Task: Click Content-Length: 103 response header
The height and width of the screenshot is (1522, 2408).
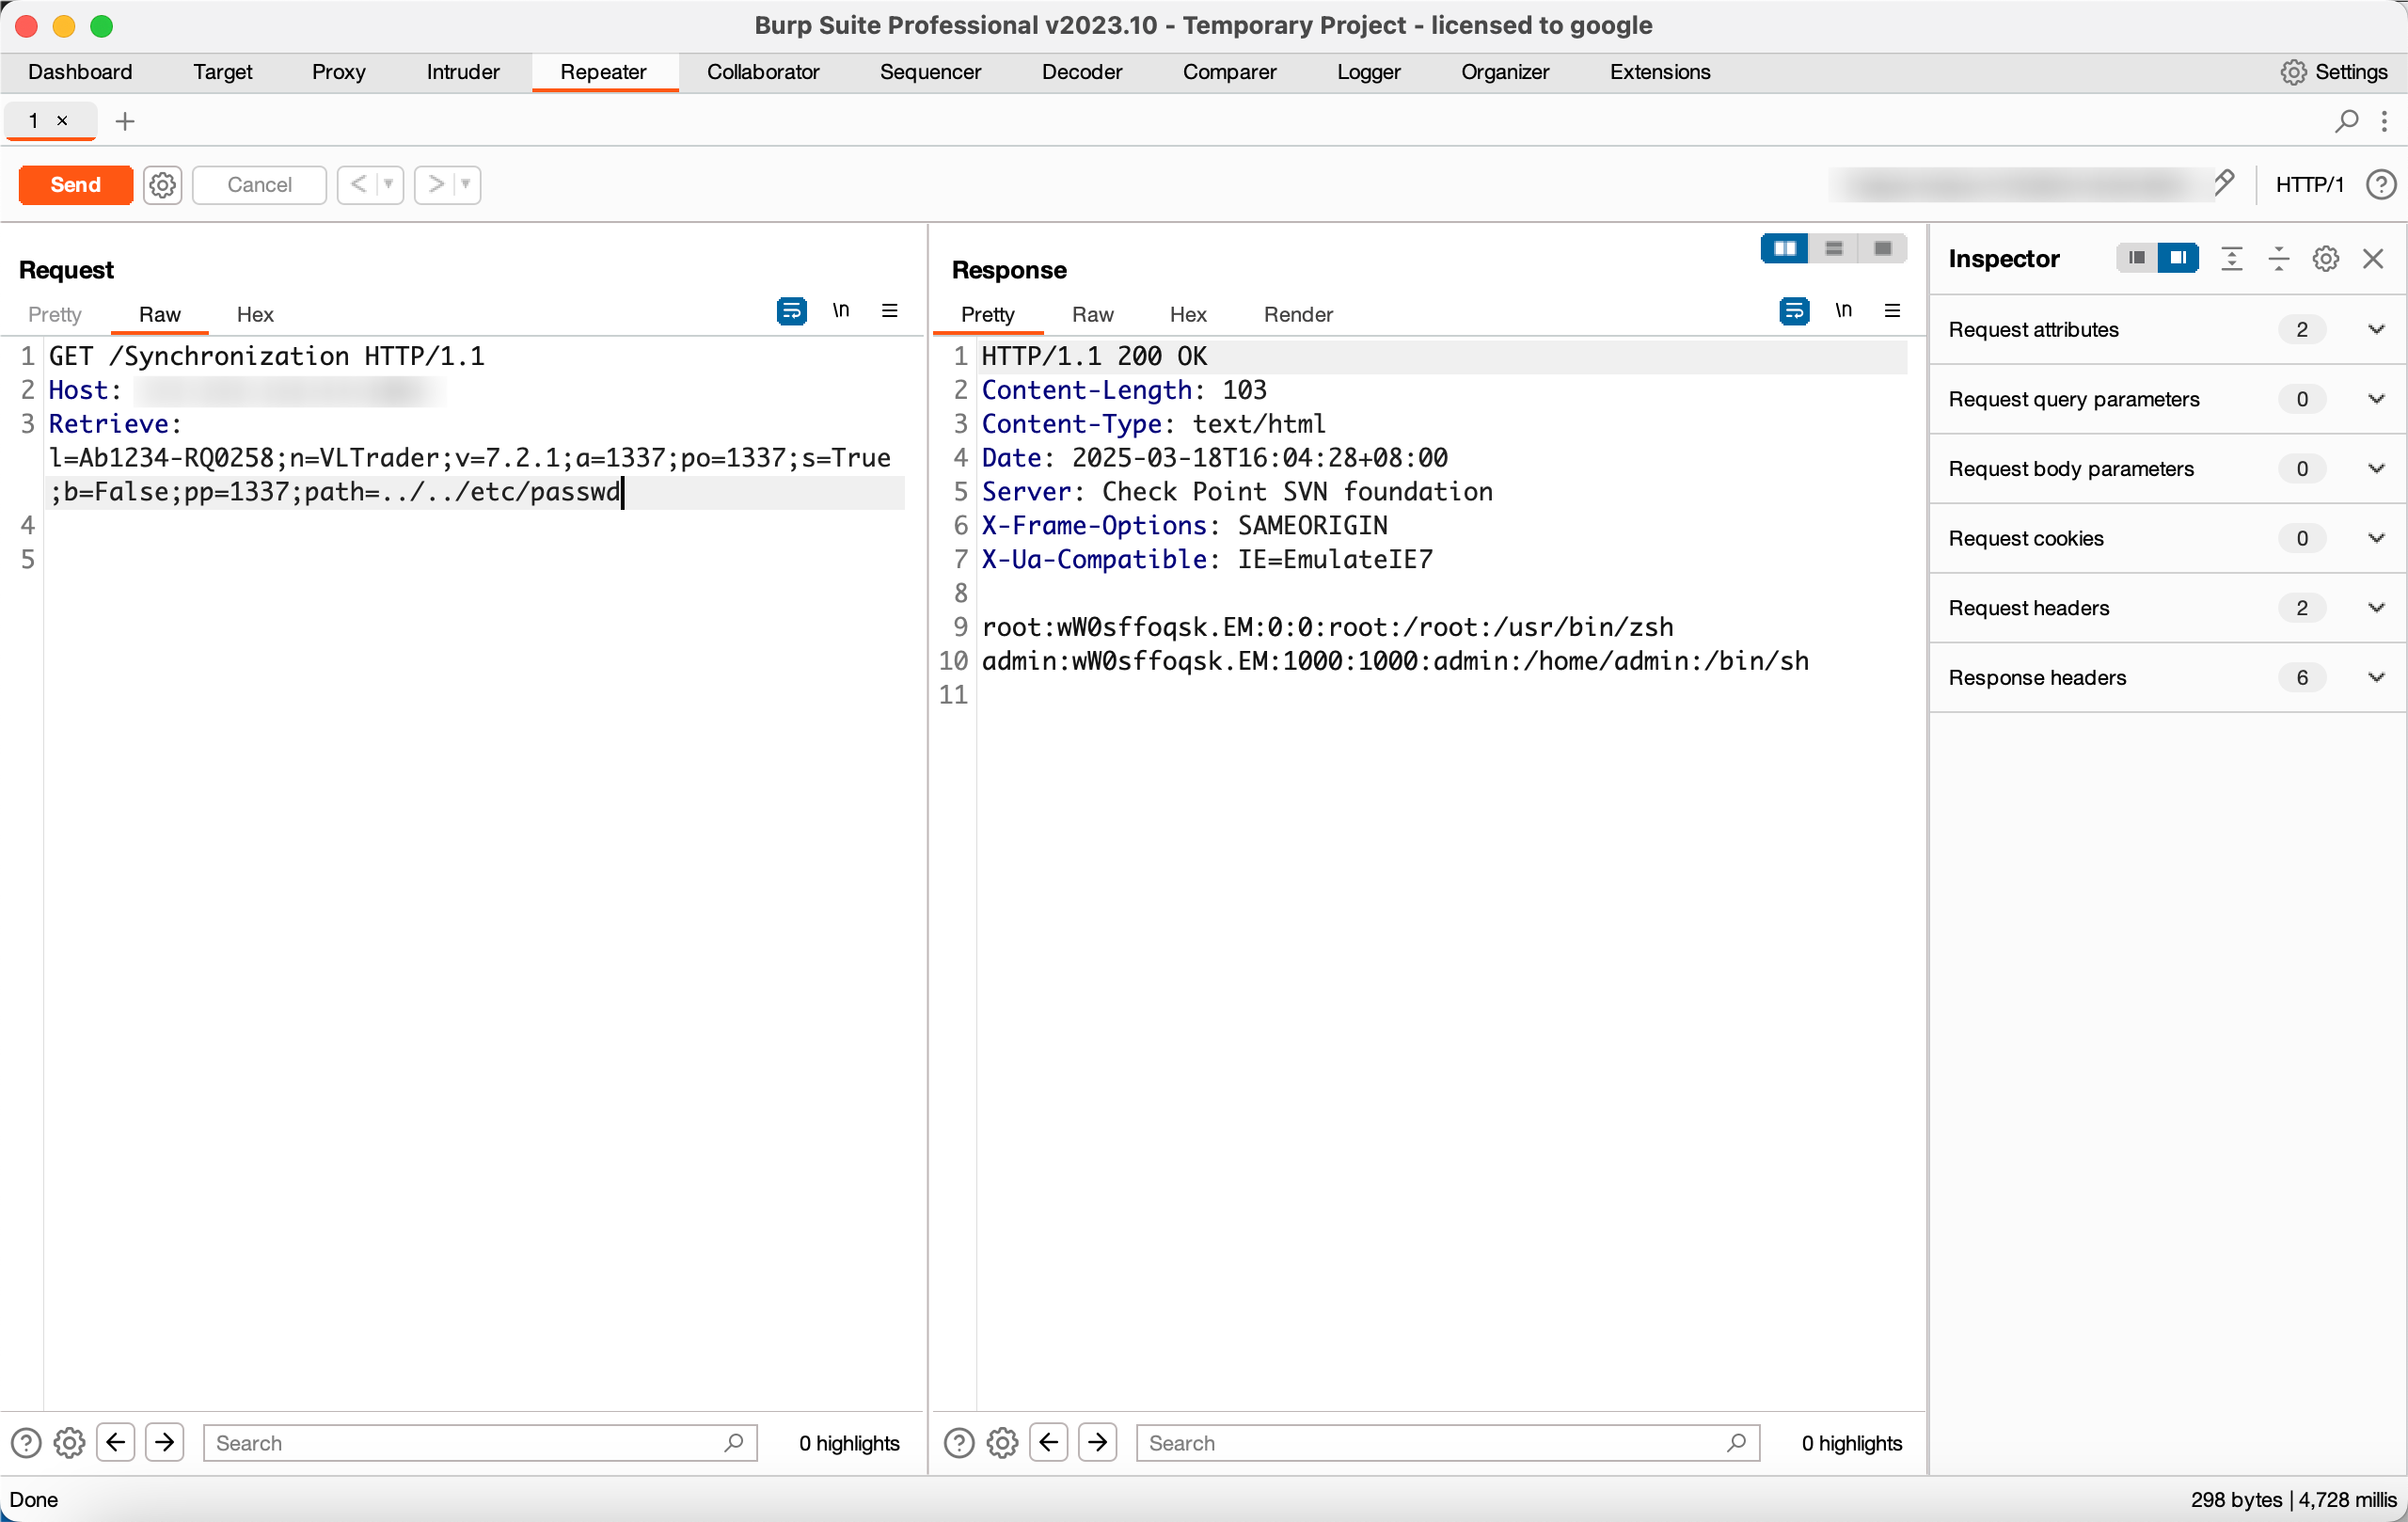Action: (x=1124, y=390)
